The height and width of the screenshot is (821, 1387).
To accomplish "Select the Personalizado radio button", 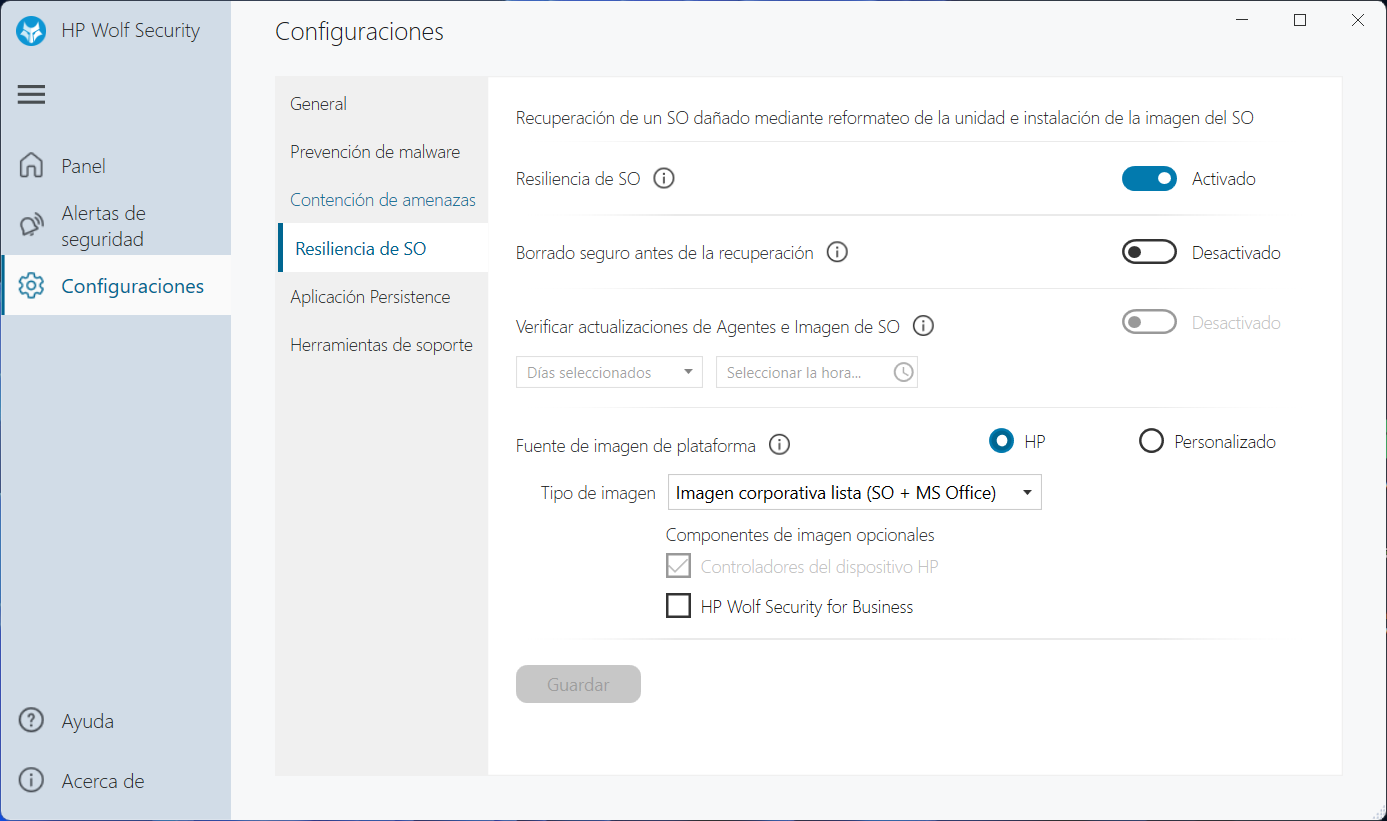I will [x=1151, y=441].
